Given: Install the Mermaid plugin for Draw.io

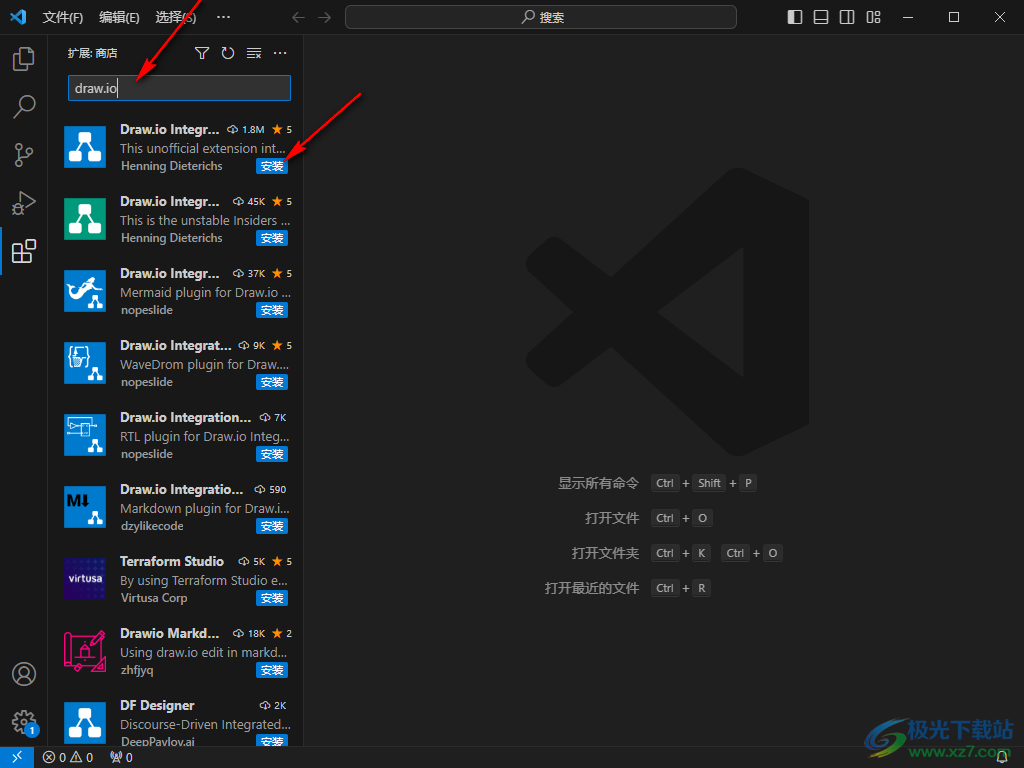Looking at the screenshot, I should pos(272,310).
